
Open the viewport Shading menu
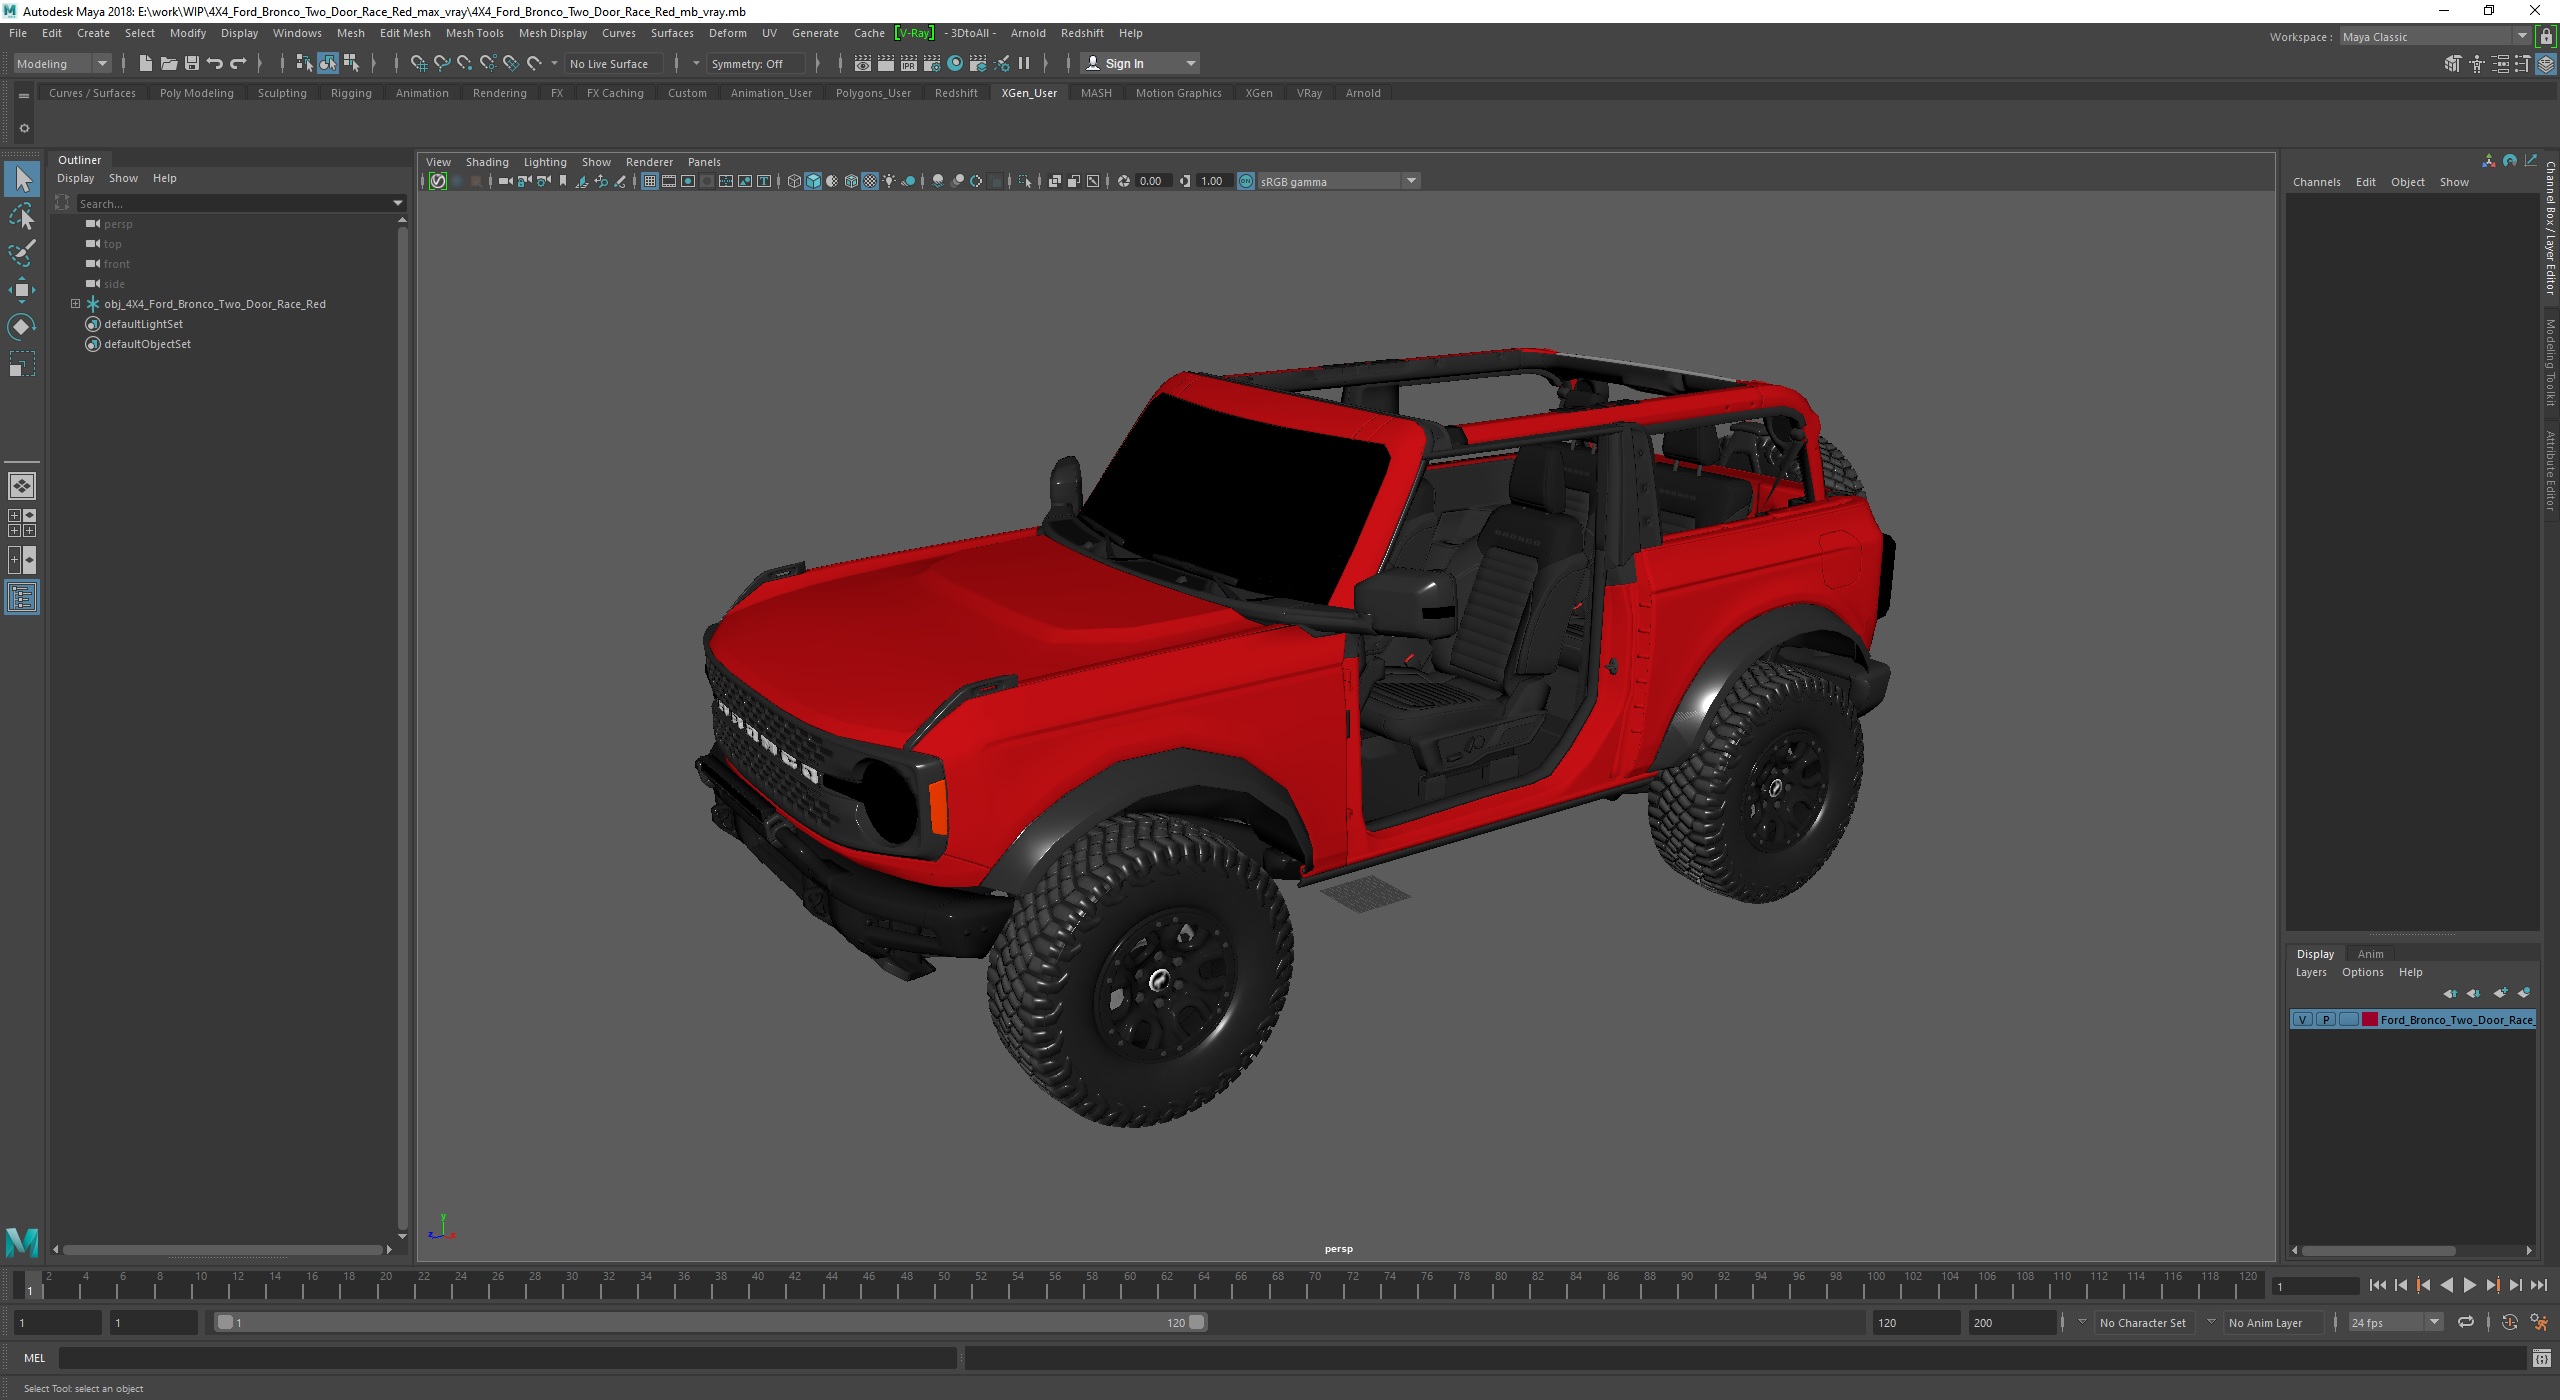(487, 162)
